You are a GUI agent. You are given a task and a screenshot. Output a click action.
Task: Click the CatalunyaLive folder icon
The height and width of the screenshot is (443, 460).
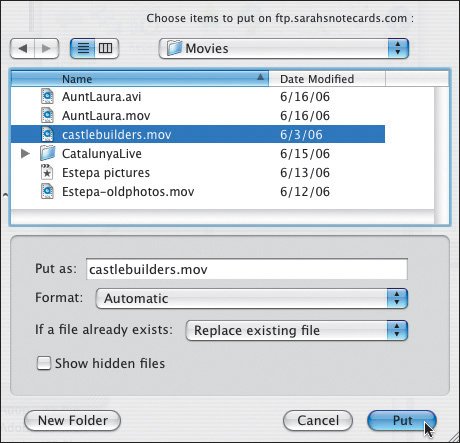pos(47,153)
